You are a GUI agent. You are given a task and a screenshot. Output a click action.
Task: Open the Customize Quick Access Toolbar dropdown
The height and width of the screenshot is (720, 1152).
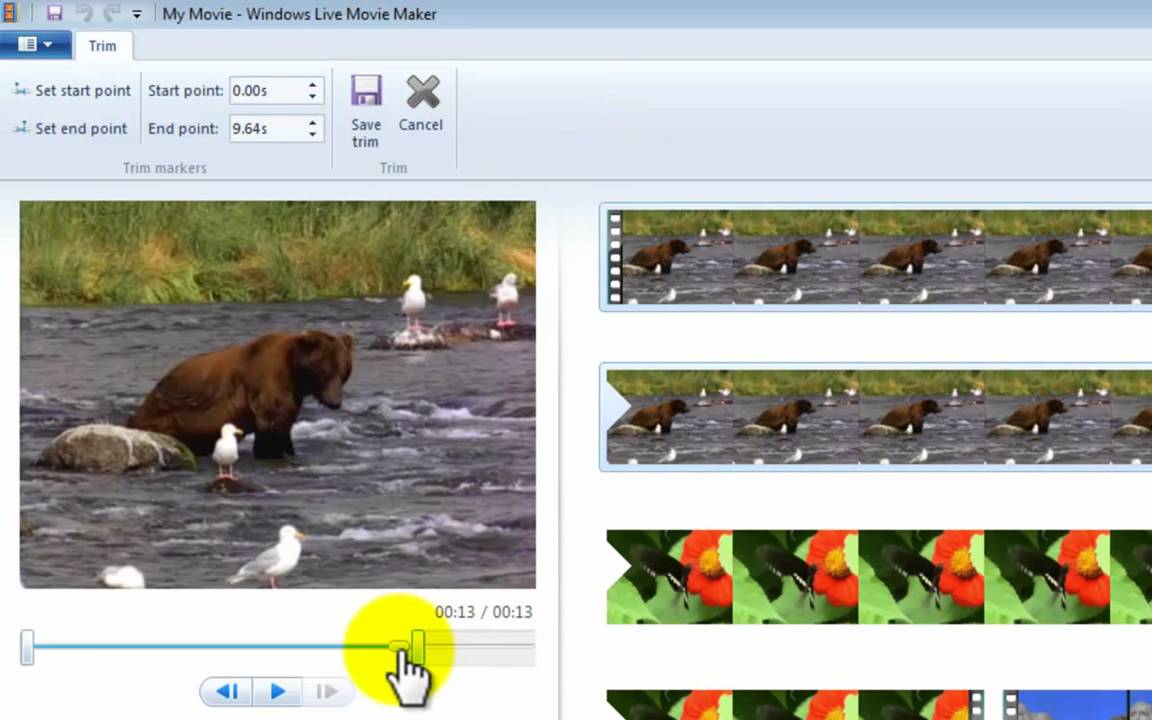137,14
